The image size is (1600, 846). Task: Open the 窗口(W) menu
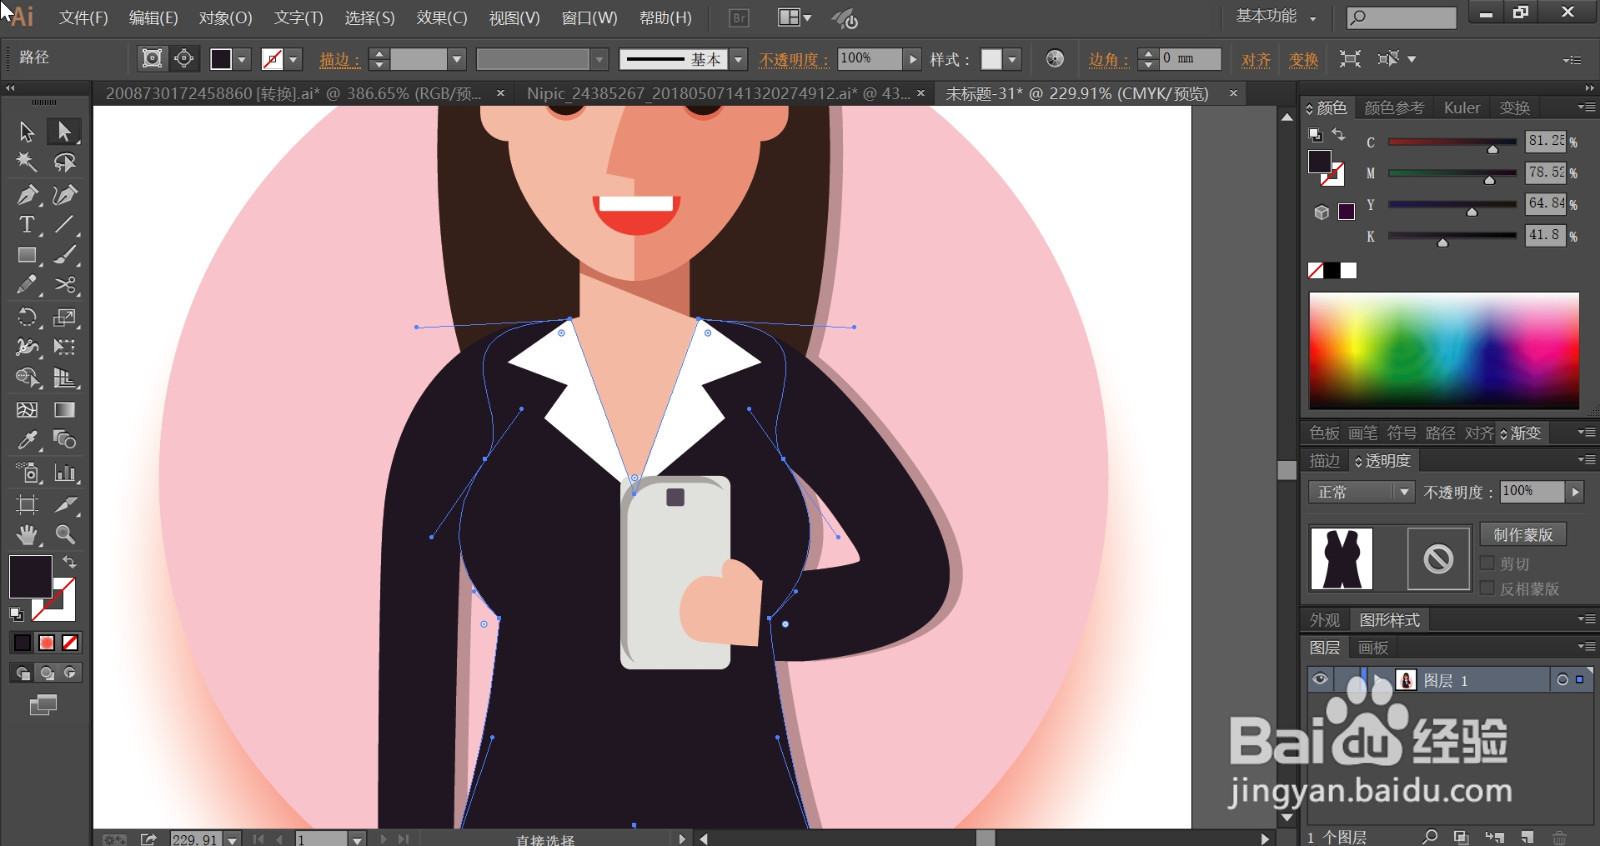(x=589, y=18)
